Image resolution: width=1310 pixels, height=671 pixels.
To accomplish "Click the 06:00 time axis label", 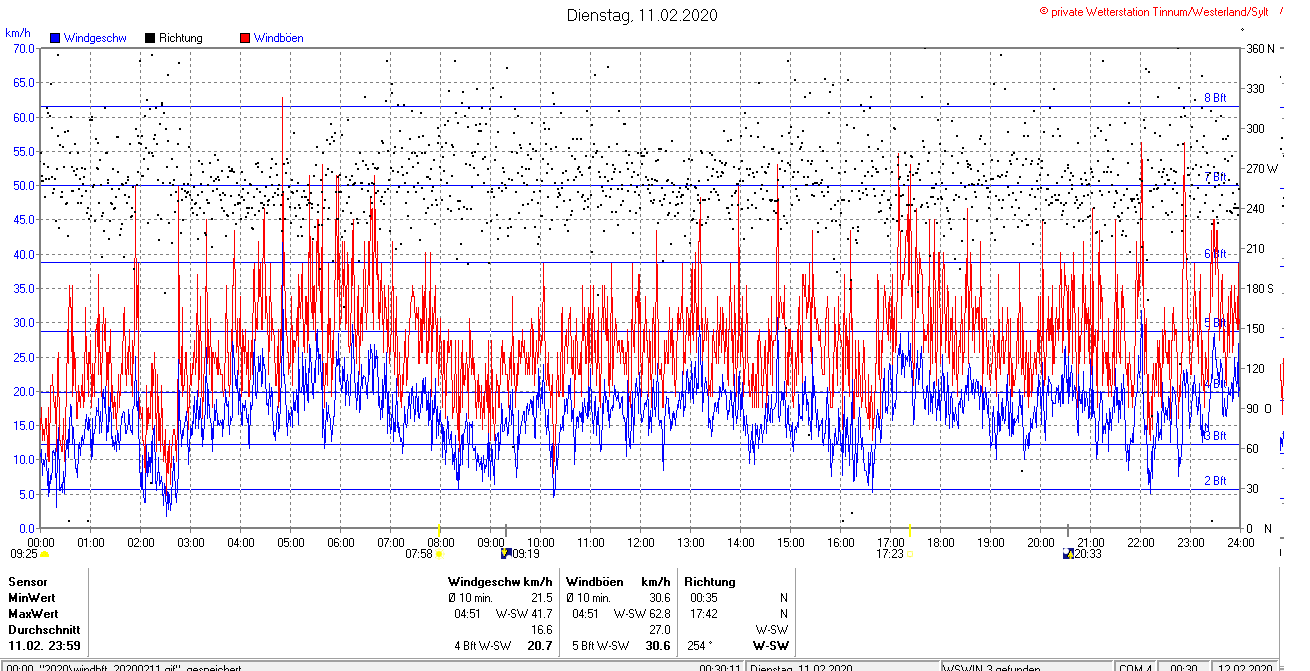I will point(340,543).
